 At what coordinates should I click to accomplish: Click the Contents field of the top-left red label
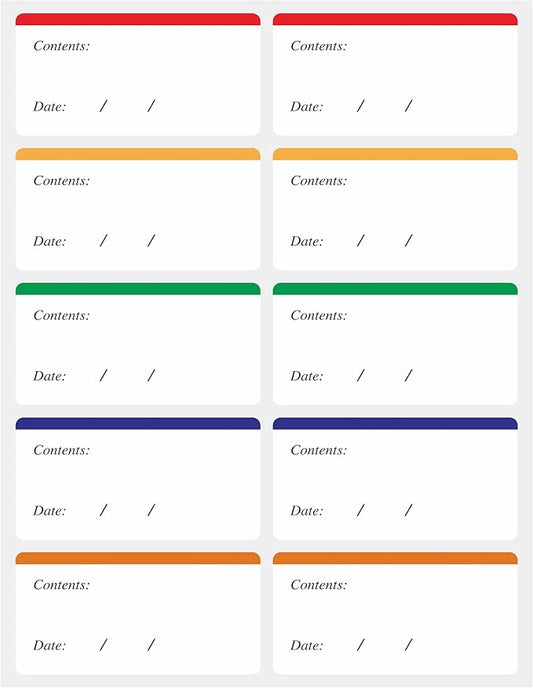pos(61,46)
